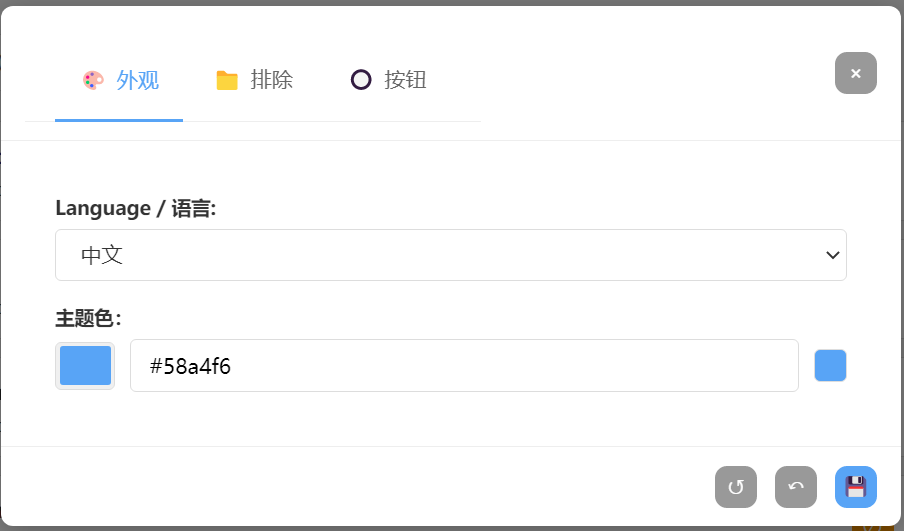
Task: Click the small blue preview swatch
Action: tap(830, 366)
